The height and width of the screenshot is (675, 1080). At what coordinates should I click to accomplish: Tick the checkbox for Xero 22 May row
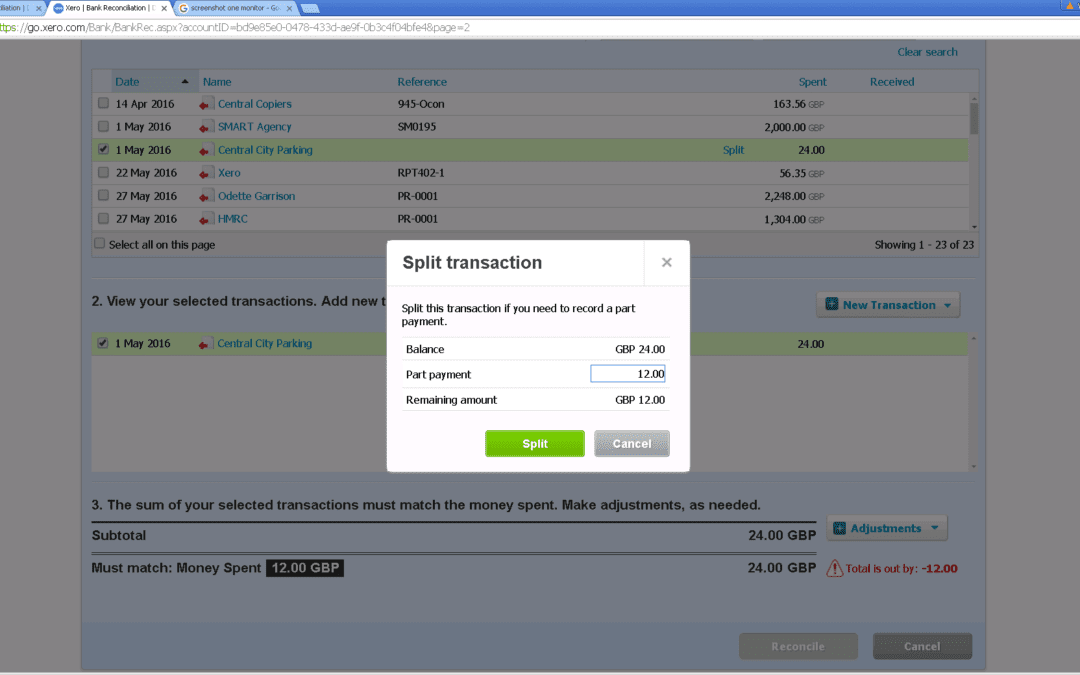(x=103, y=172)
